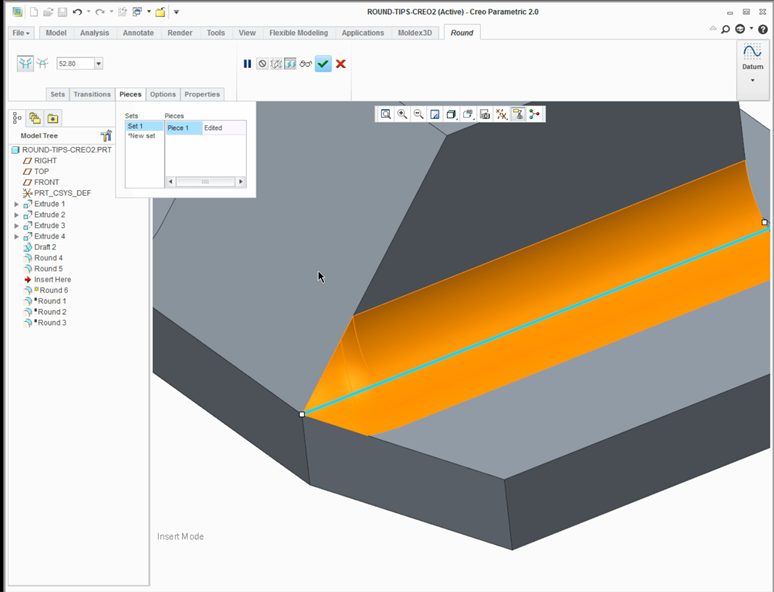Open the Properties panel tab
This screenshot has height=592, width=774.
(202, 94)
